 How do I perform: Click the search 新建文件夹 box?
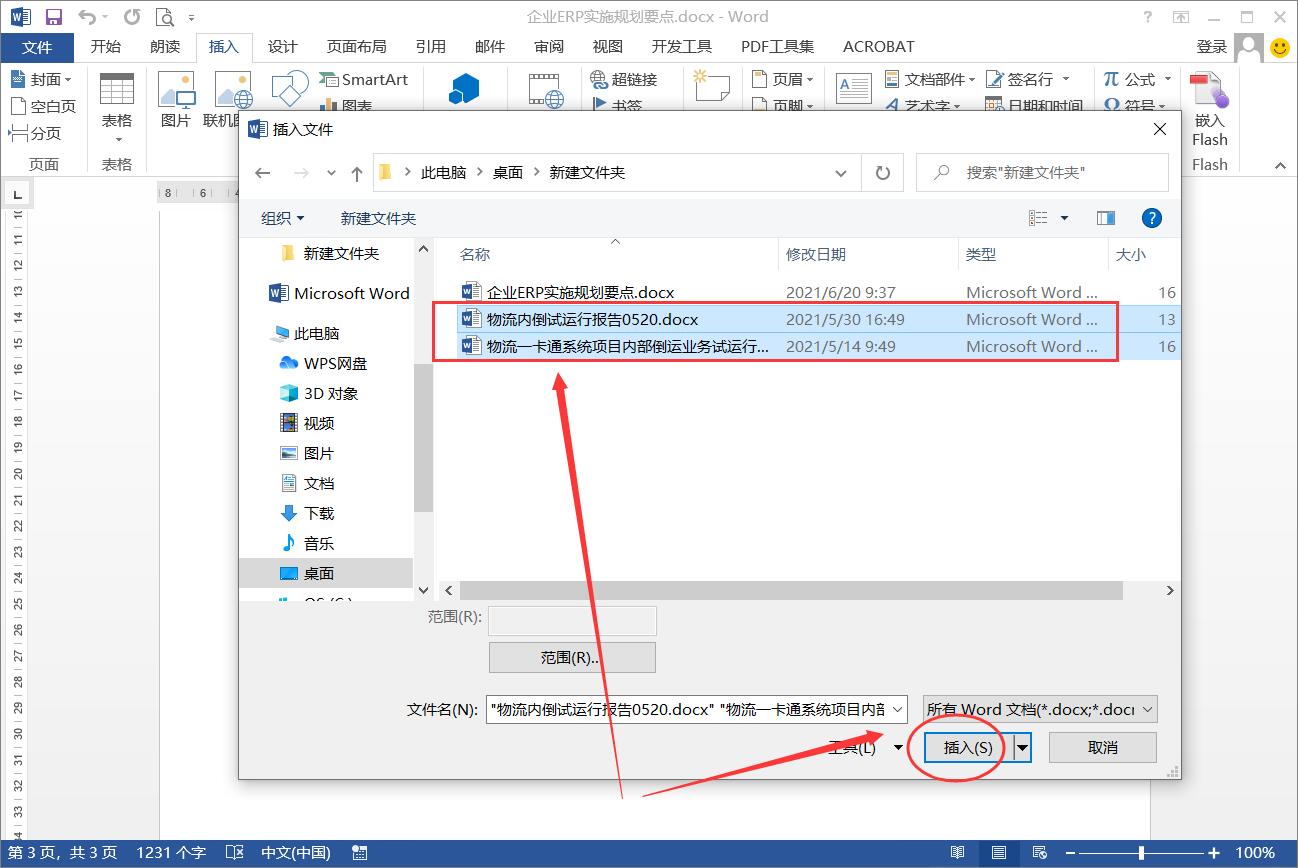[1042, 172]
